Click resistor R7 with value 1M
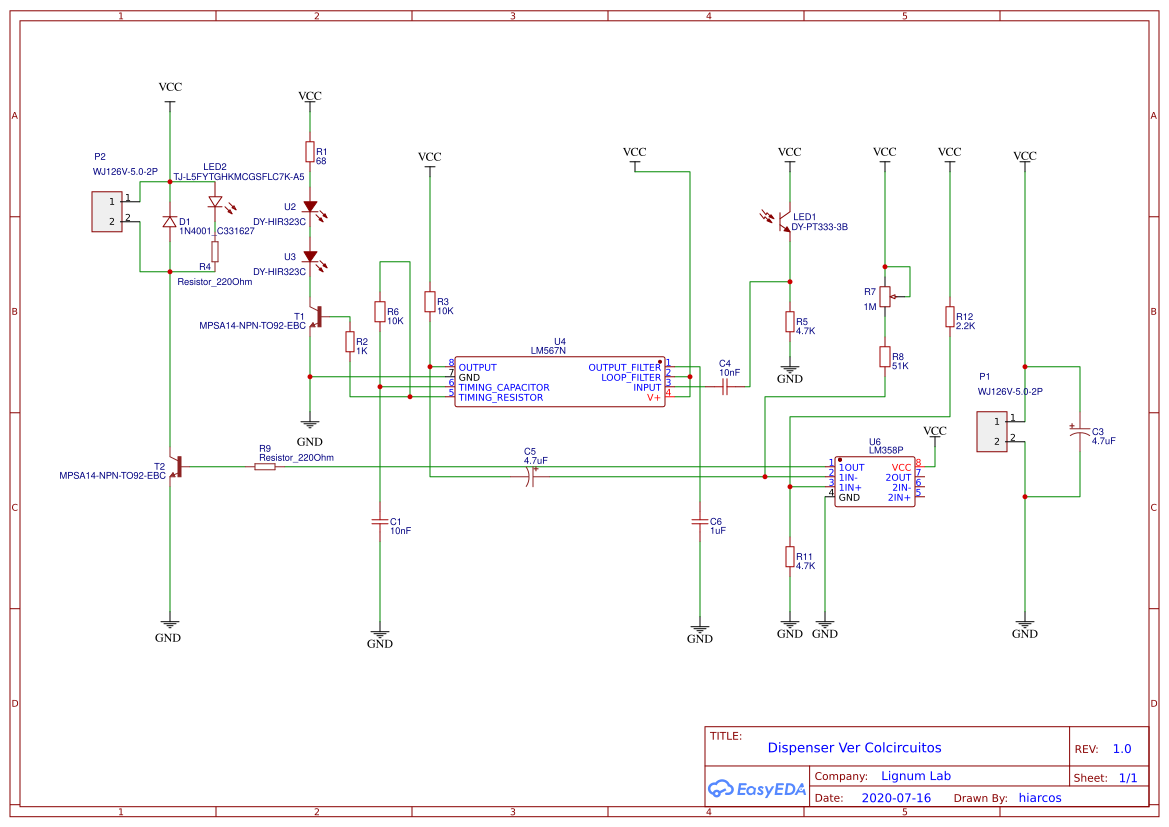 point(886,297)
